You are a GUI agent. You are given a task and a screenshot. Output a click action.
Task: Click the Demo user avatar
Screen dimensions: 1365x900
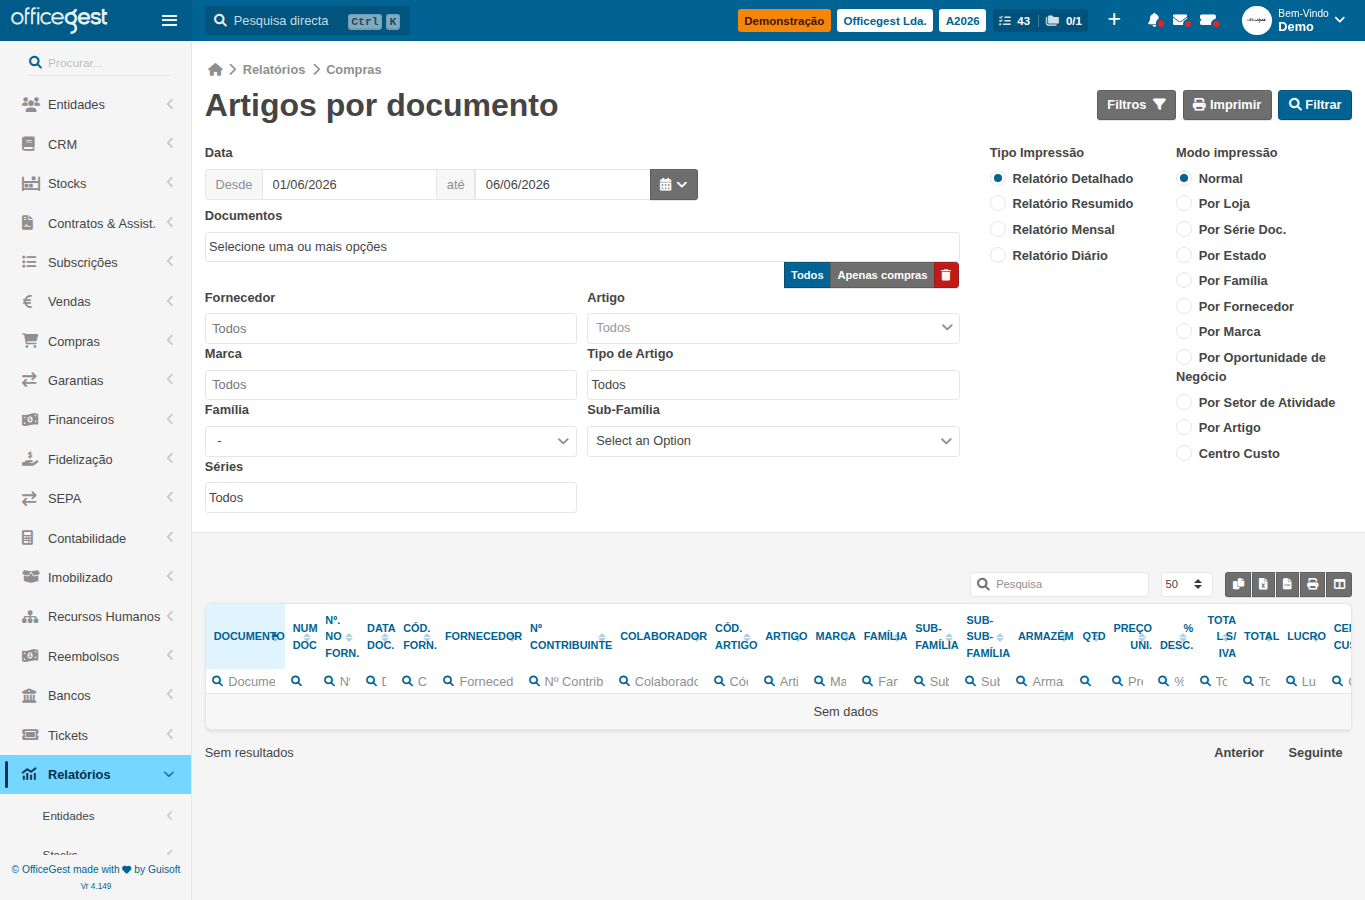coord(1257,20)
